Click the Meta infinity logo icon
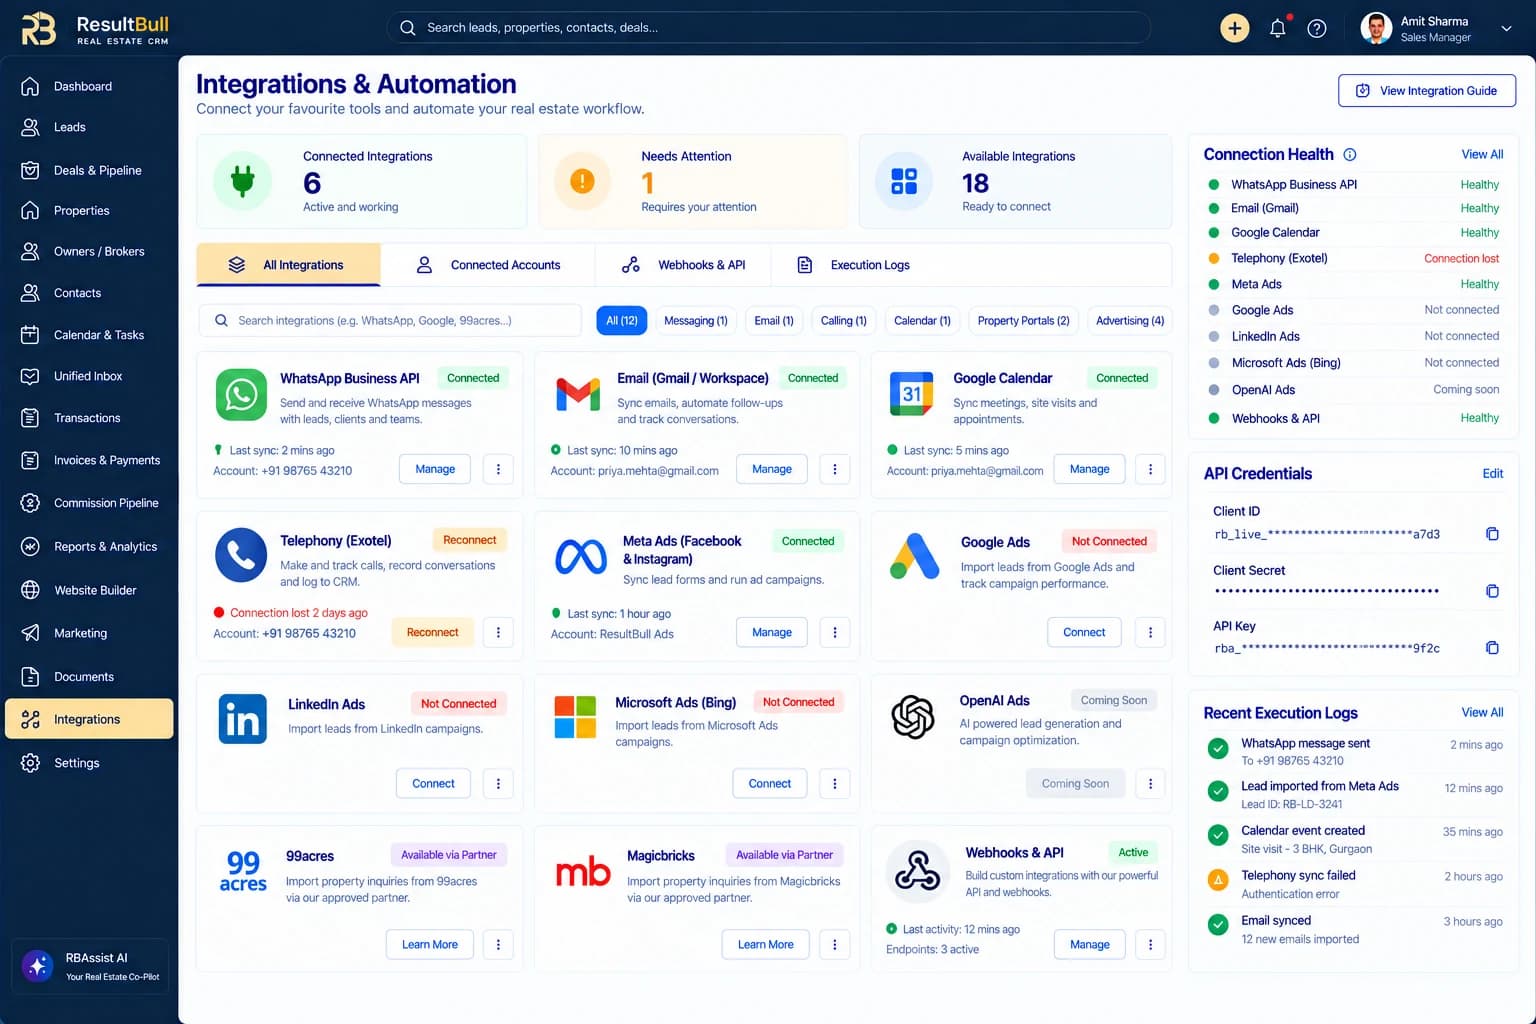This screenshot has width=1536, height=1024. [x=581, y=557]
